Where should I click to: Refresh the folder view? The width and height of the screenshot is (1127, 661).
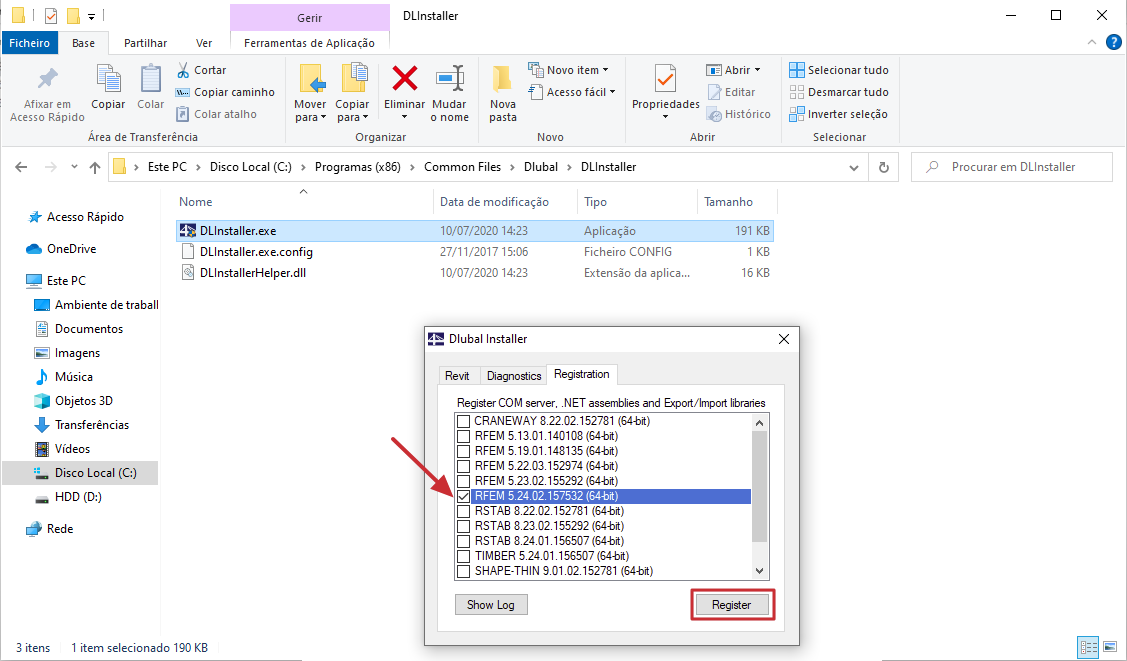[x=883, y=167]
